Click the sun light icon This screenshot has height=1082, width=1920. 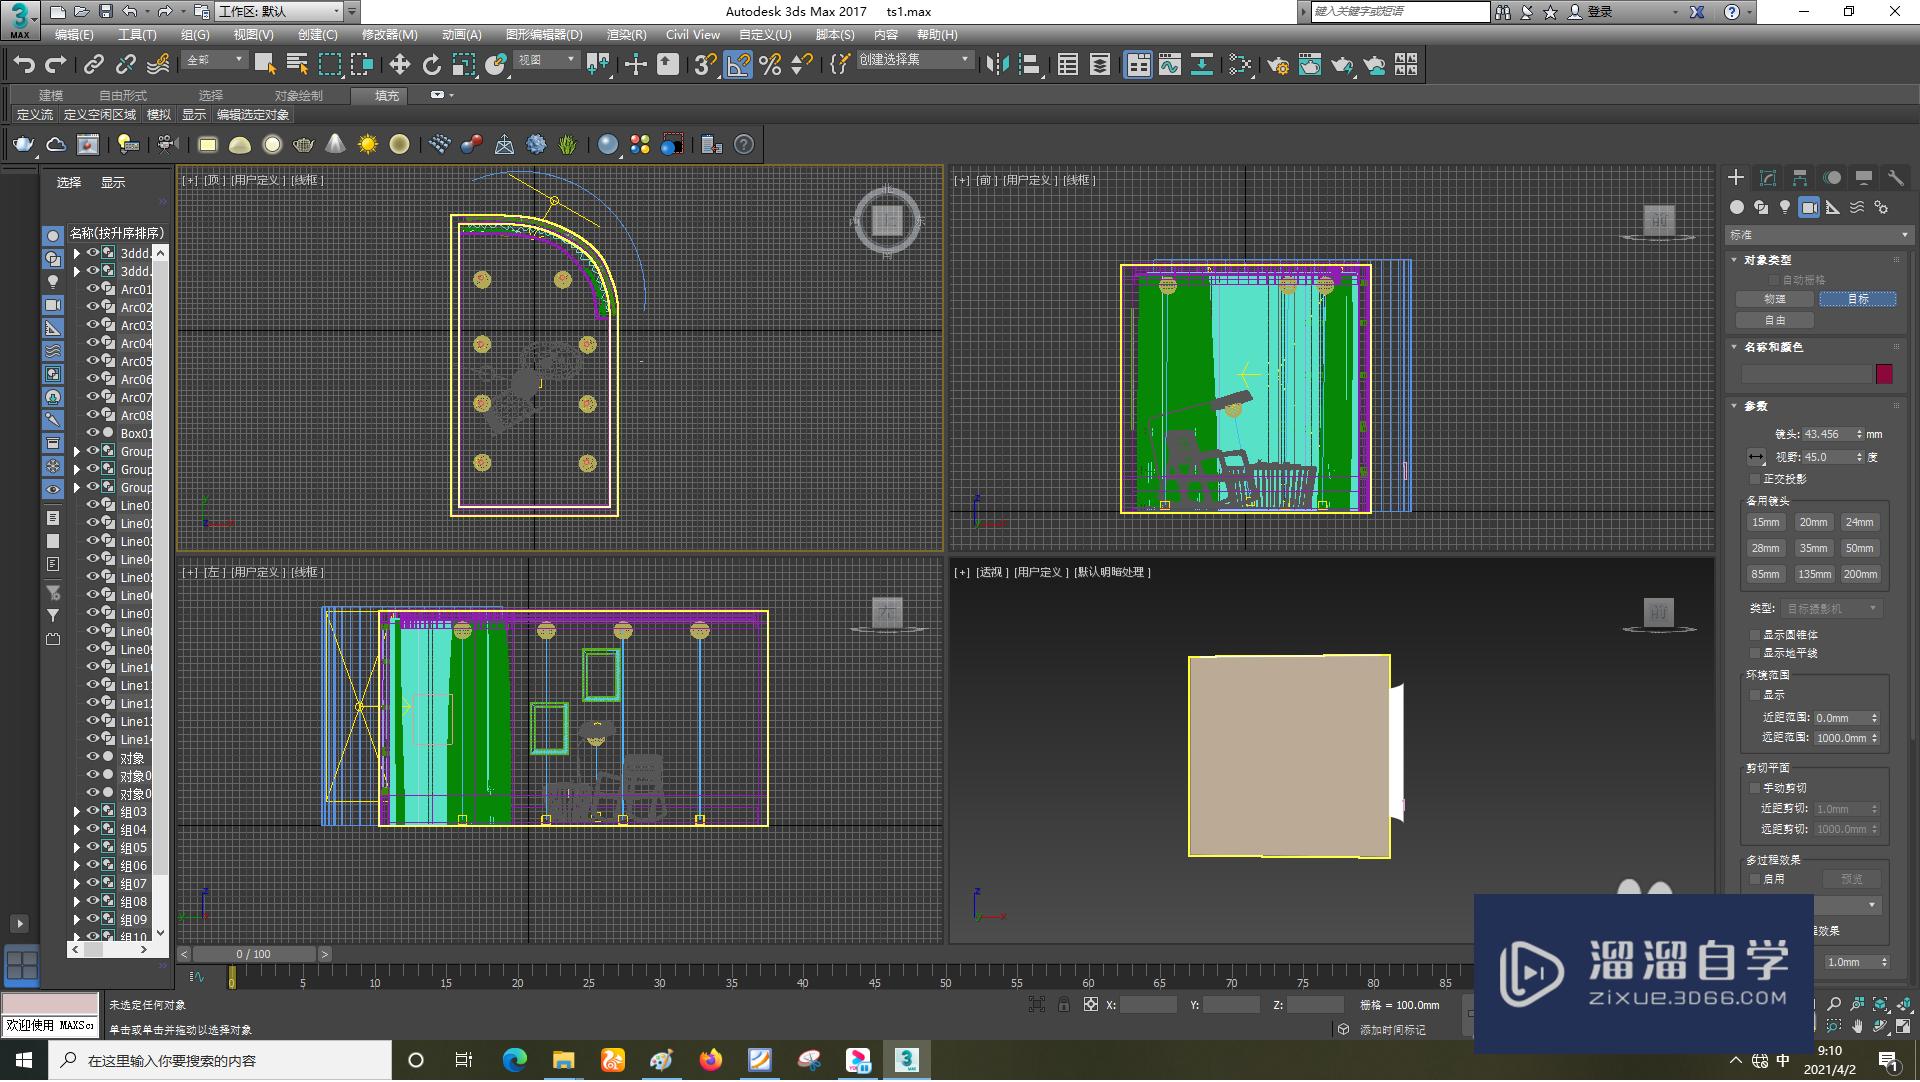(x=367, y=145)
